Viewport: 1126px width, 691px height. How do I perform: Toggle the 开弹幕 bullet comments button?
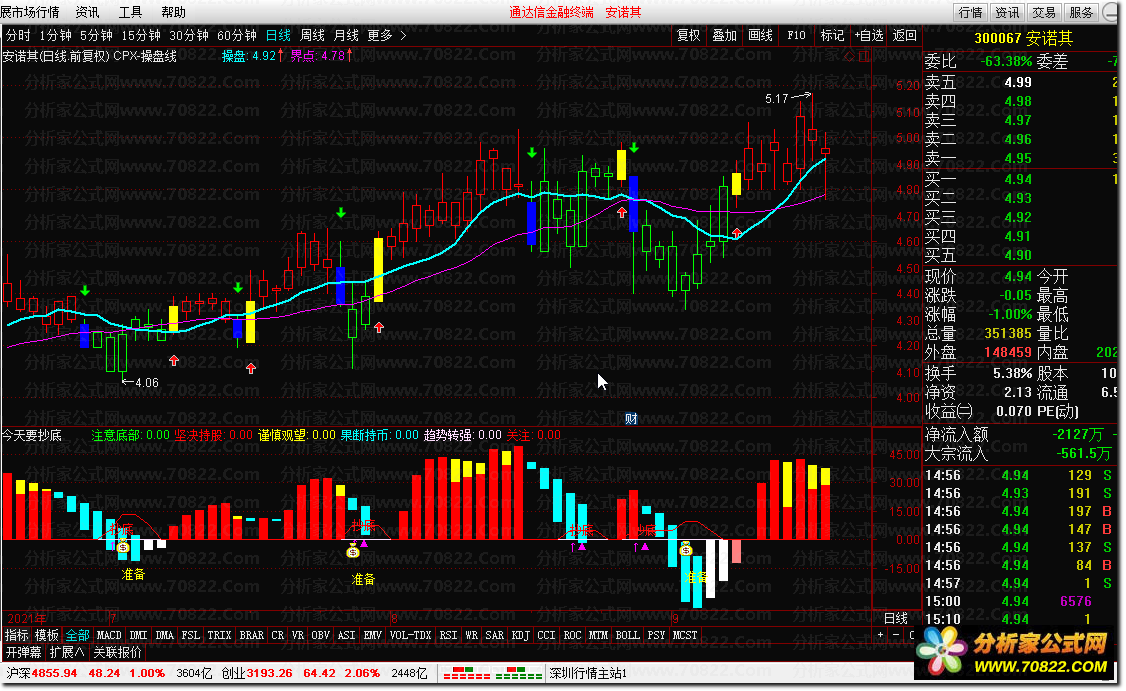pos(24,652)
